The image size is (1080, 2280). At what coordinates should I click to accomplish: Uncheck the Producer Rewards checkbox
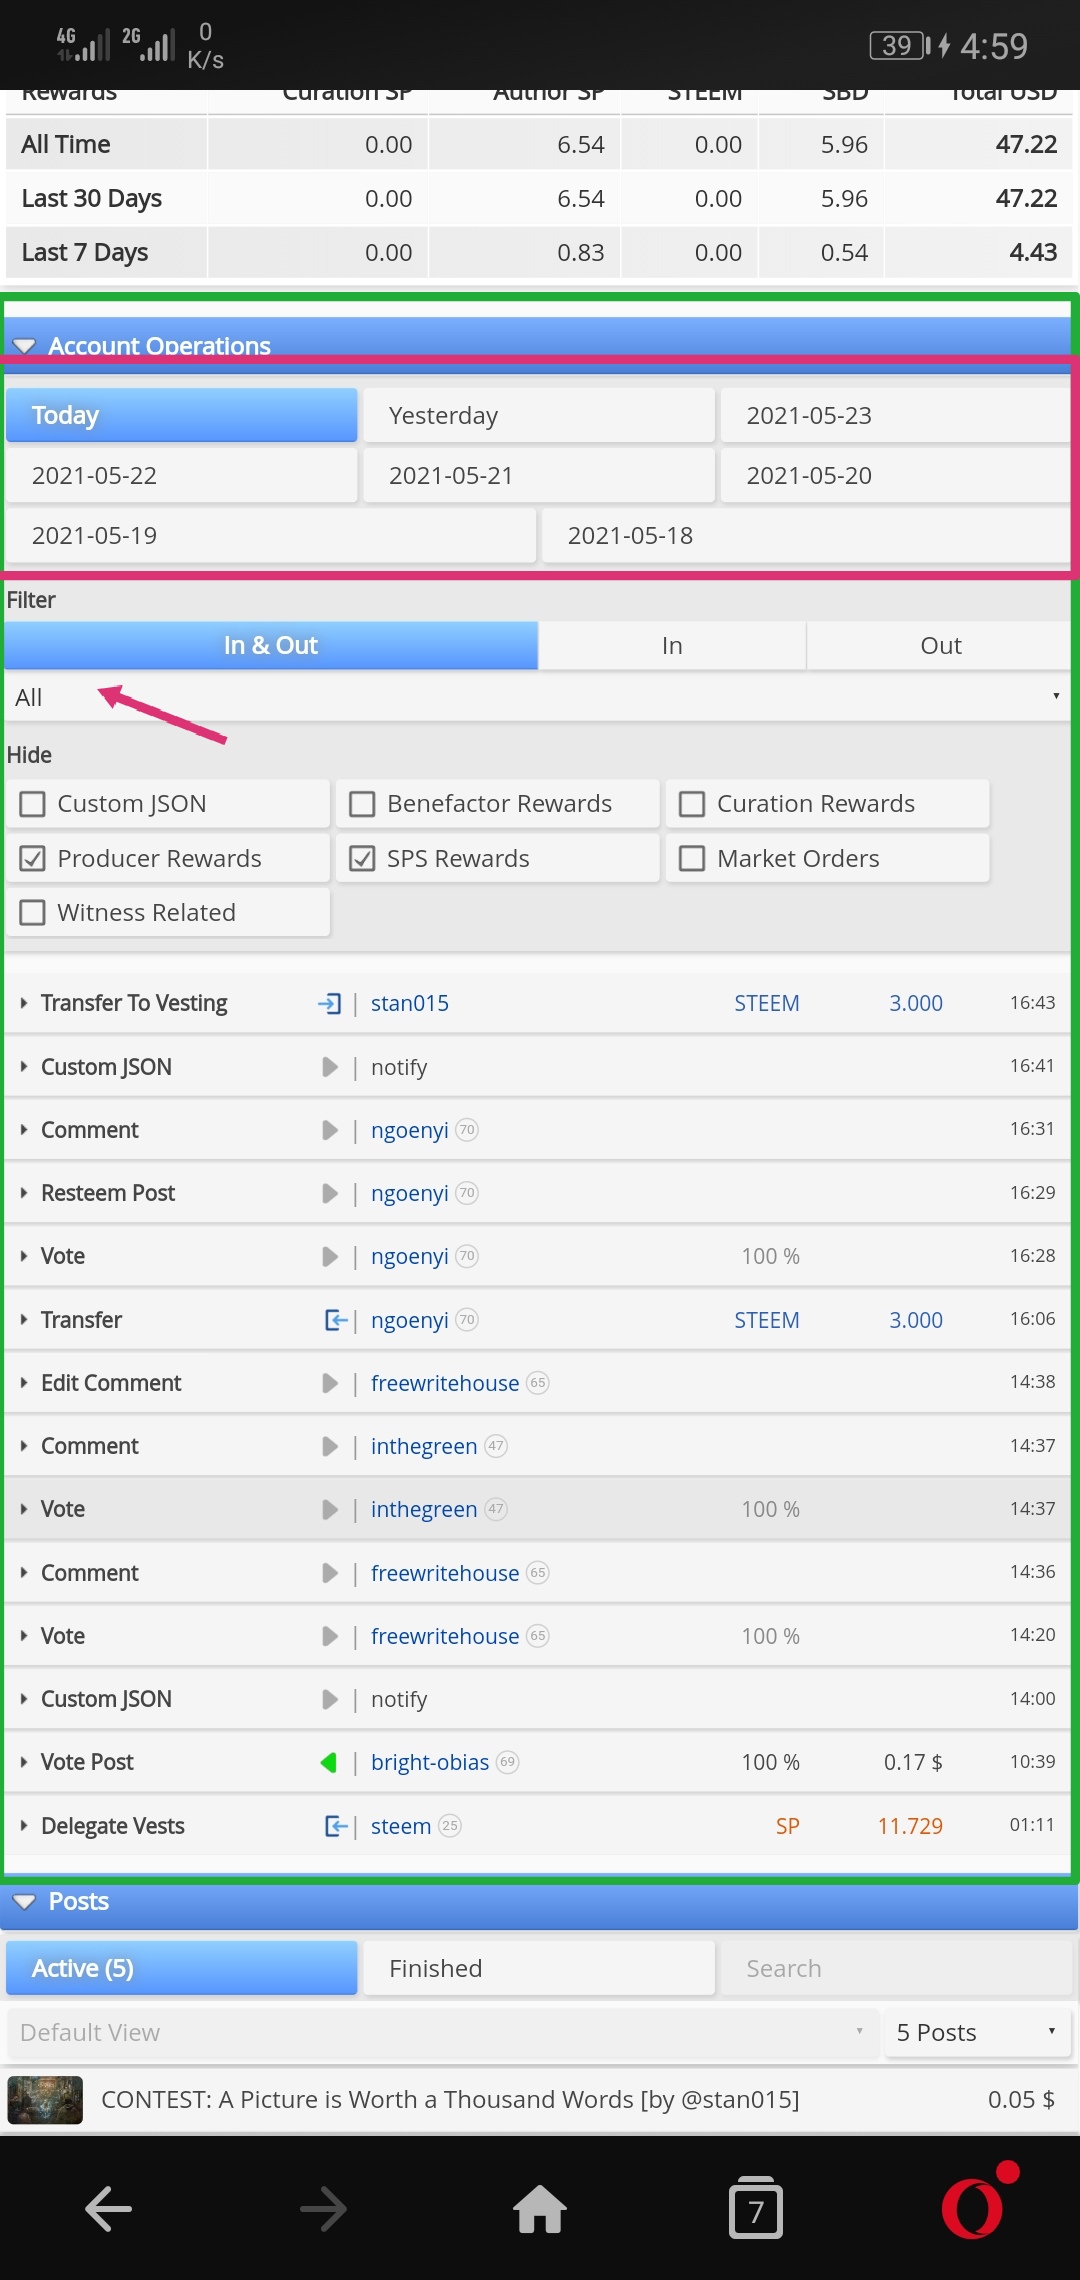pos(33,859)
